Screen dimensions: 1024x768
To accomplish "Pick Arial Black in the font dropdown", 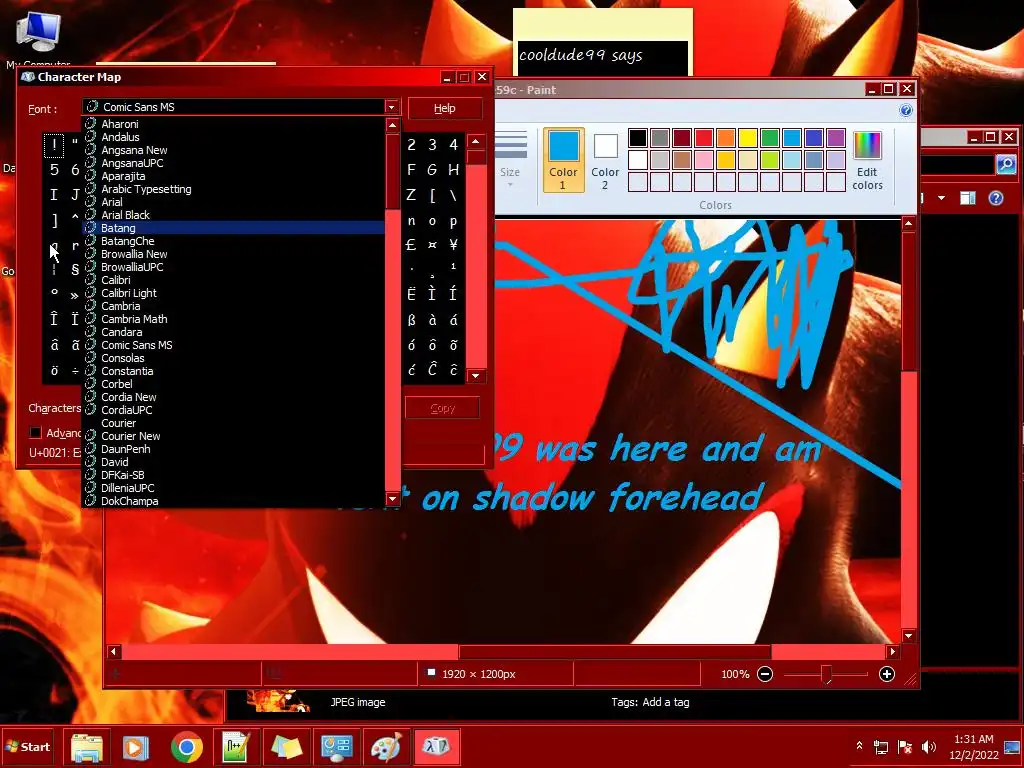I will click(234, 215).
